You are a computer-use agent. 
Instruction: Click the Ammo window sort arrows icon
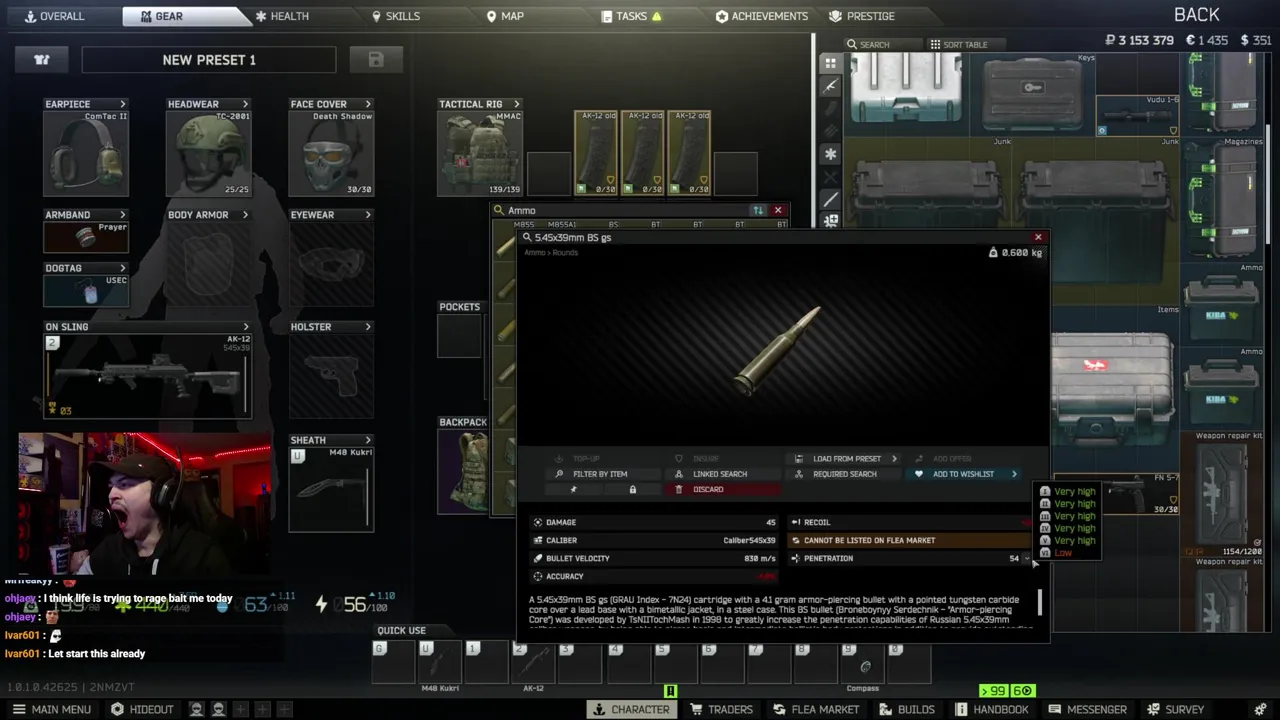coord(758,210)
